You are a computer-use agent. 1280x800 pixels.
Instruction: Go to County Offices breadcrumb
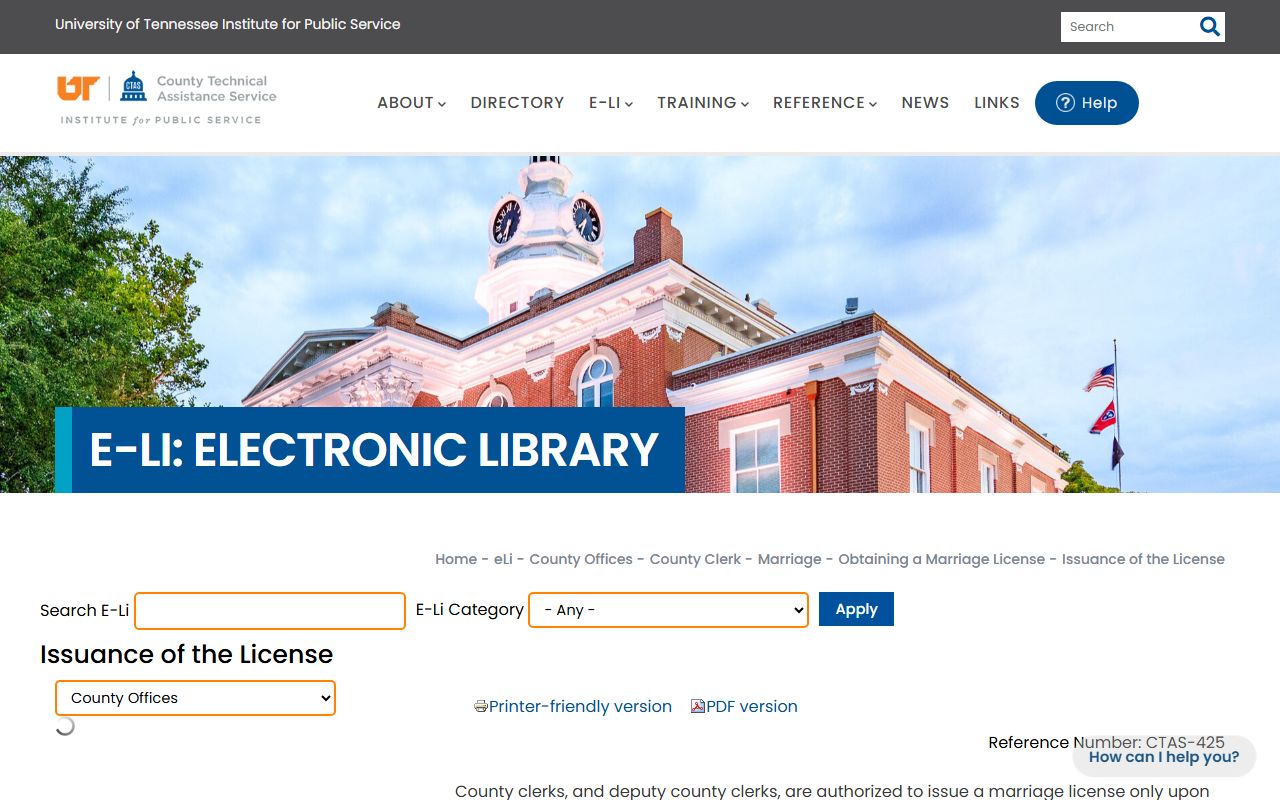click(x=581, y=559)
